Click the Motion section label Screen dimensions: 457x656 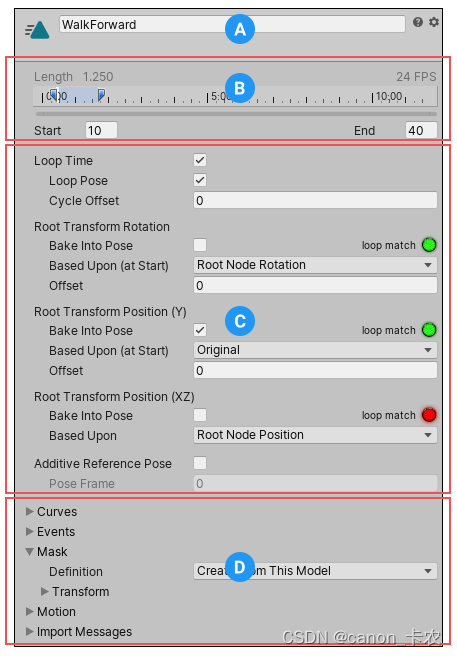click(56, 612)
